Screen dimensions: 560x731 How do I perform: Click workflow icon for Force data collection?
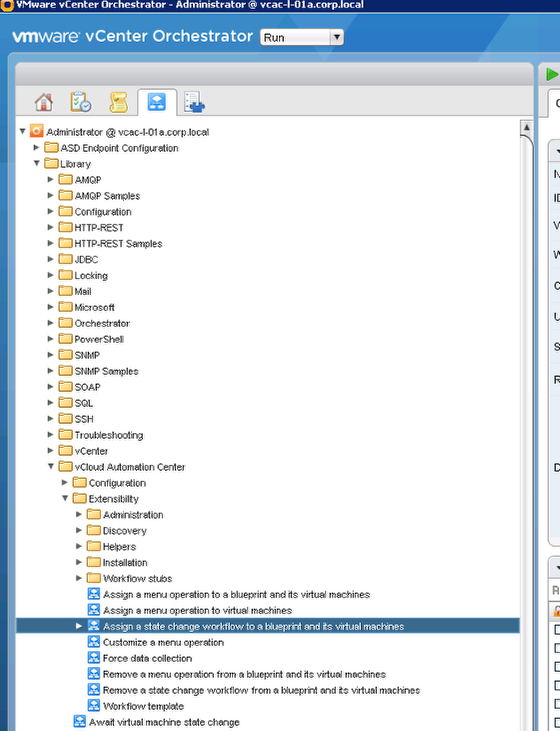click(x=94, y=658)
